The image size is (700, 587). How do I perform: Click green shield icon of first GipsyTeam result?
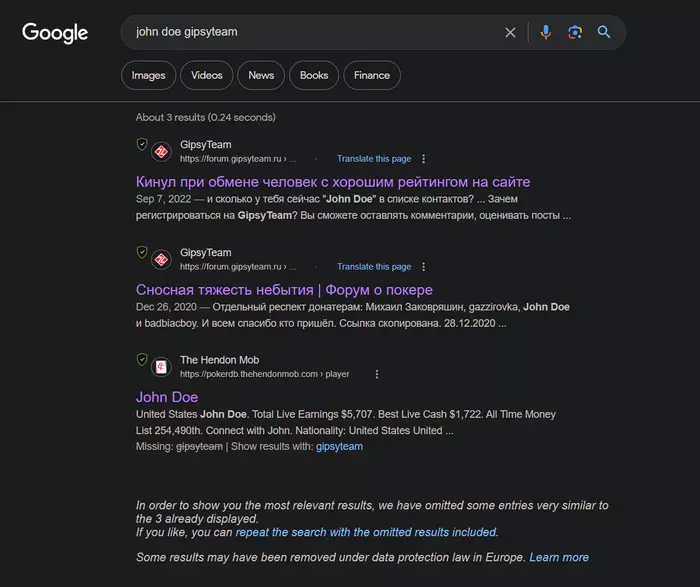coord(142,145)
